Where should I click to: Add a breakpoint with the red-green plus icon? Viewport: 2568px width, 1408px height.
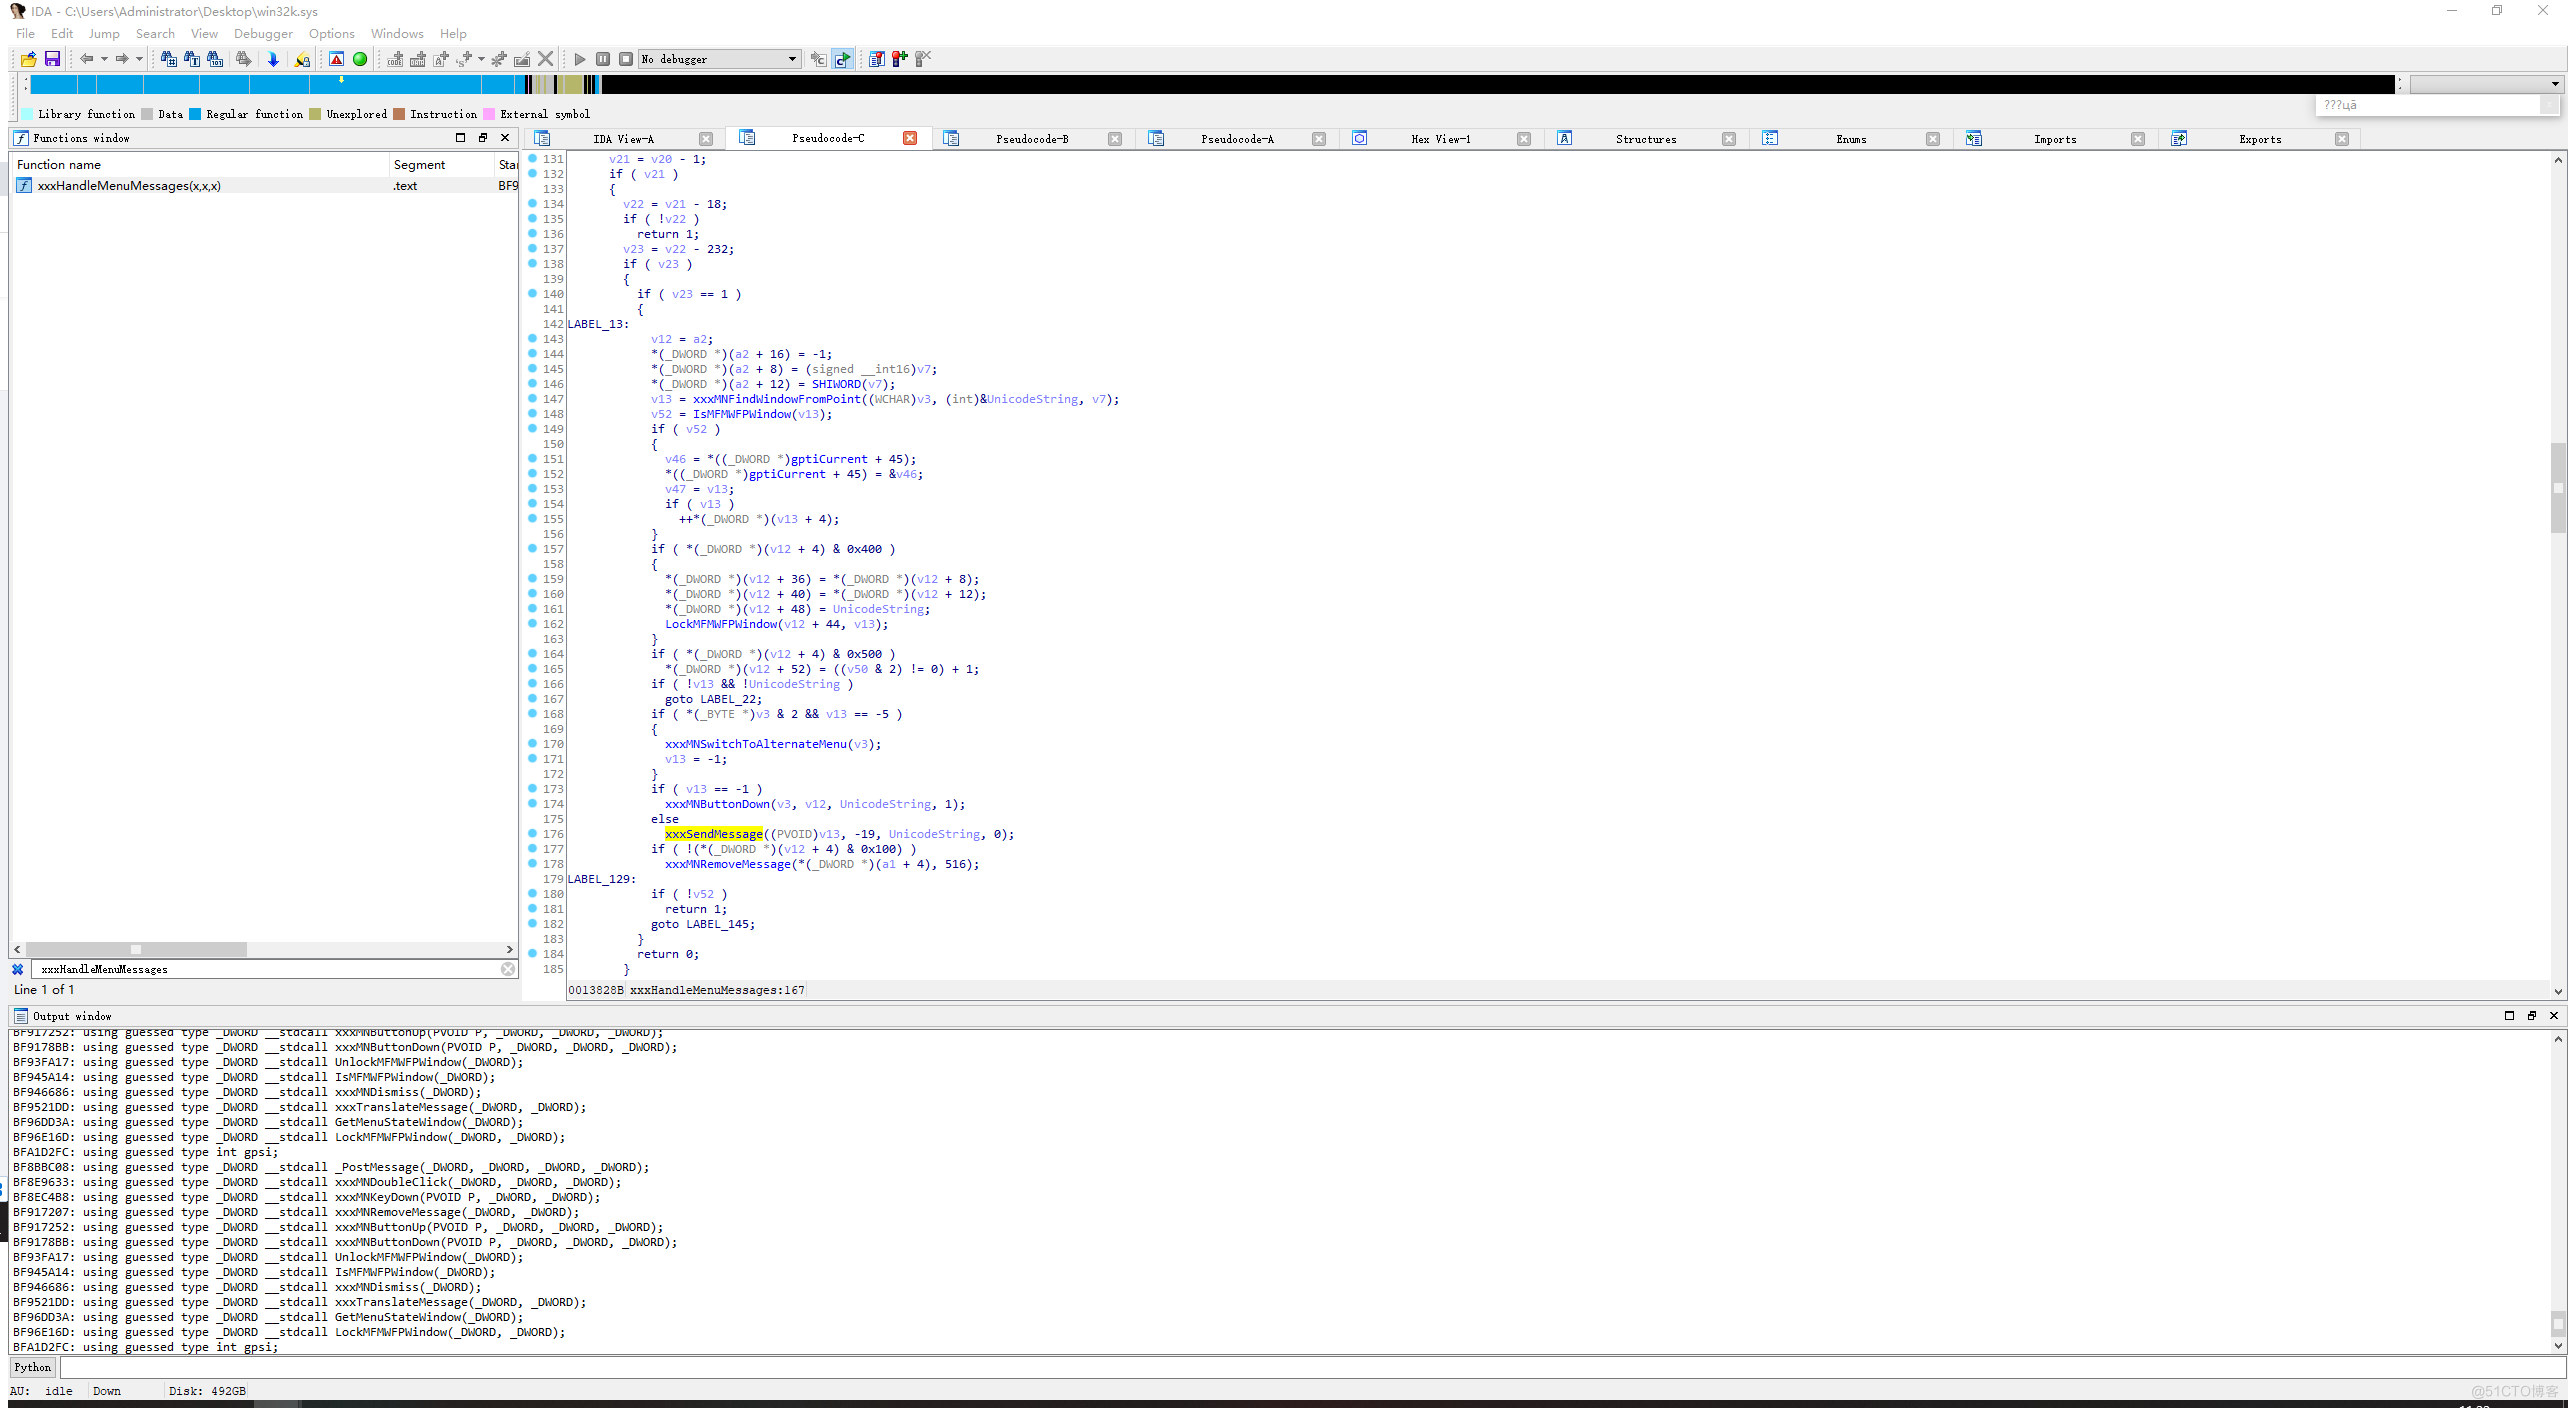pyautogui.click(x=900, y=59)
